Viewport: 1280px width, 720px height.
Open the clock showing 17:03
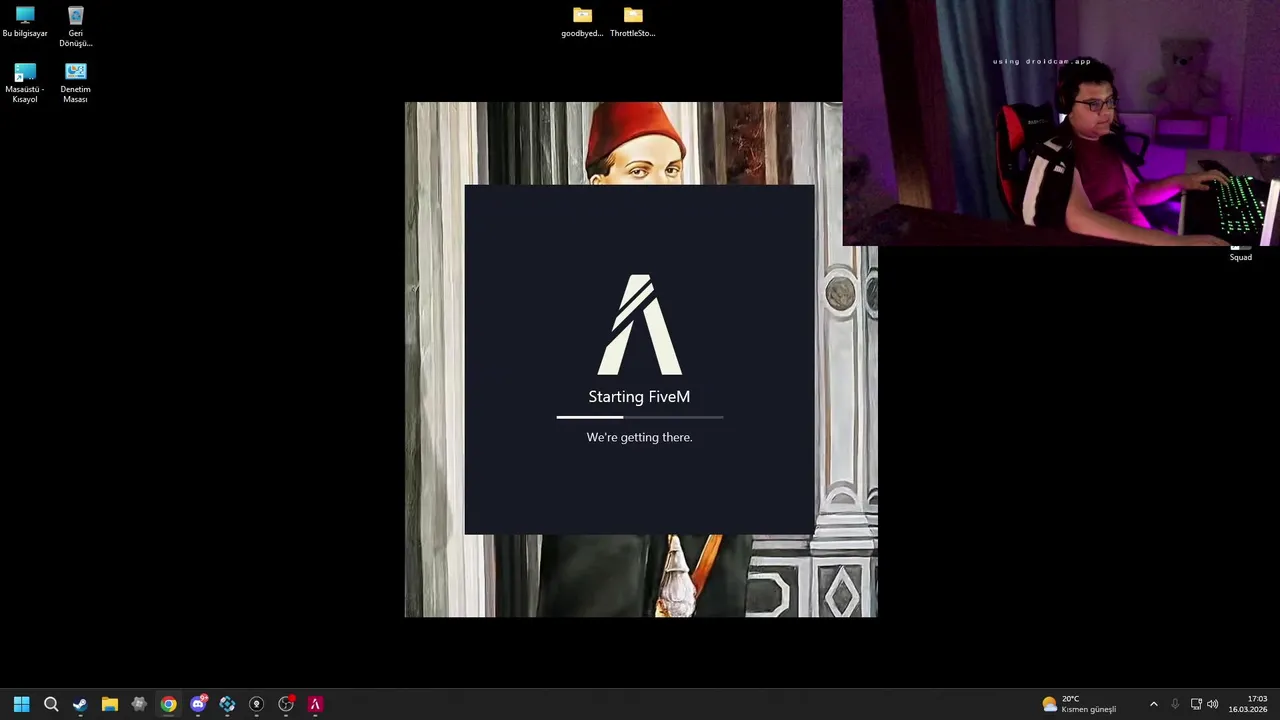coord(1248,704)
